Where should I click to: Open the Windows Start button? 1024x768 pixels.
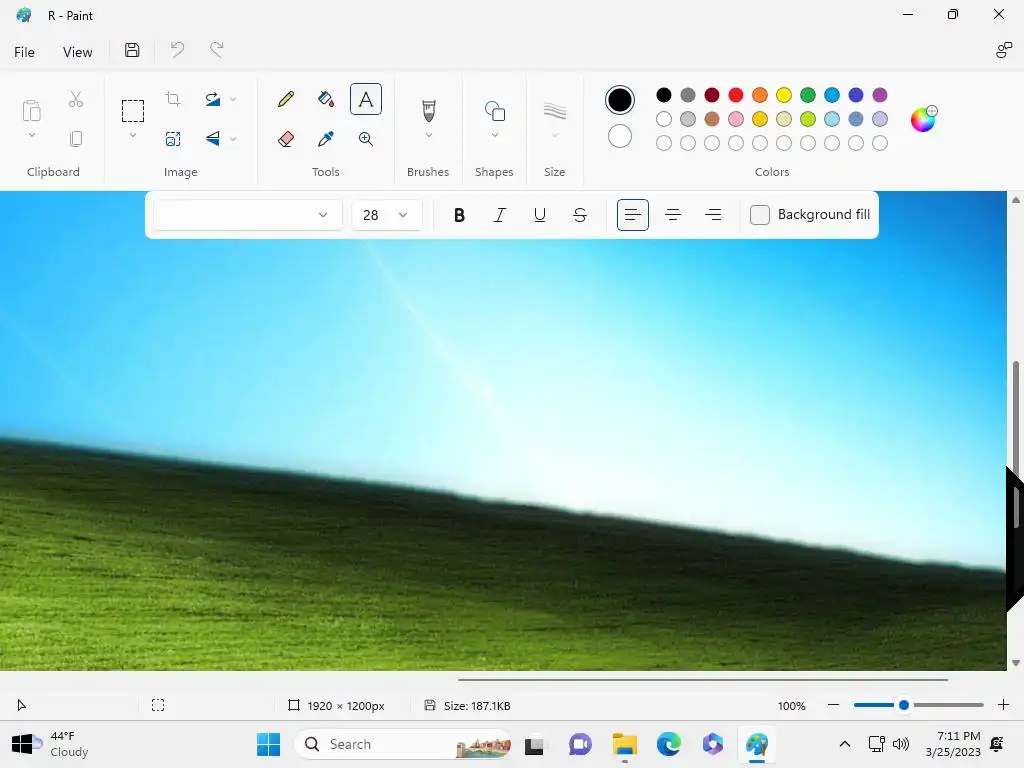coord(268,744)
